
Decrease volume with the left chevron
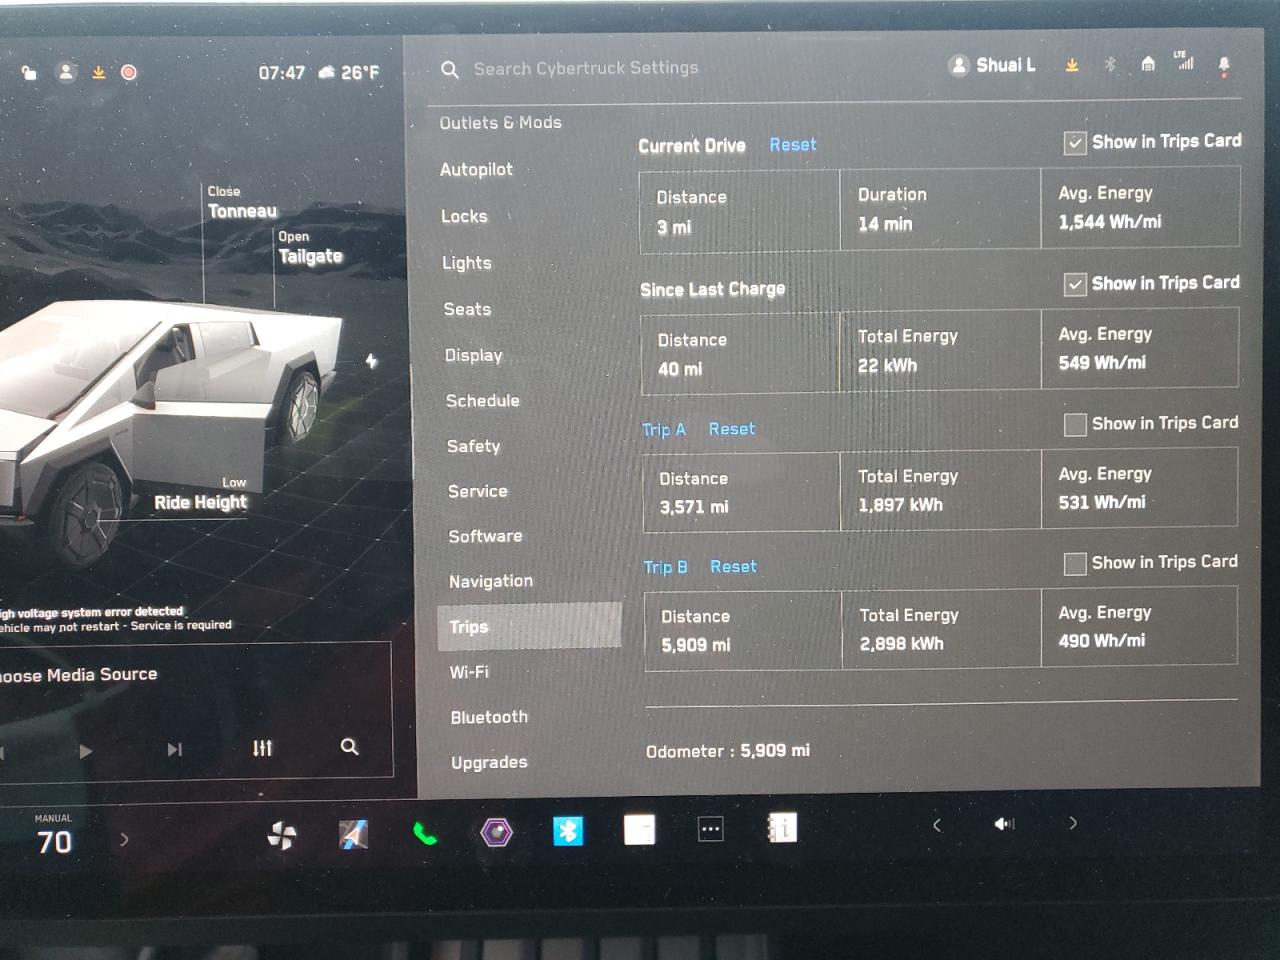pos(936,825)
